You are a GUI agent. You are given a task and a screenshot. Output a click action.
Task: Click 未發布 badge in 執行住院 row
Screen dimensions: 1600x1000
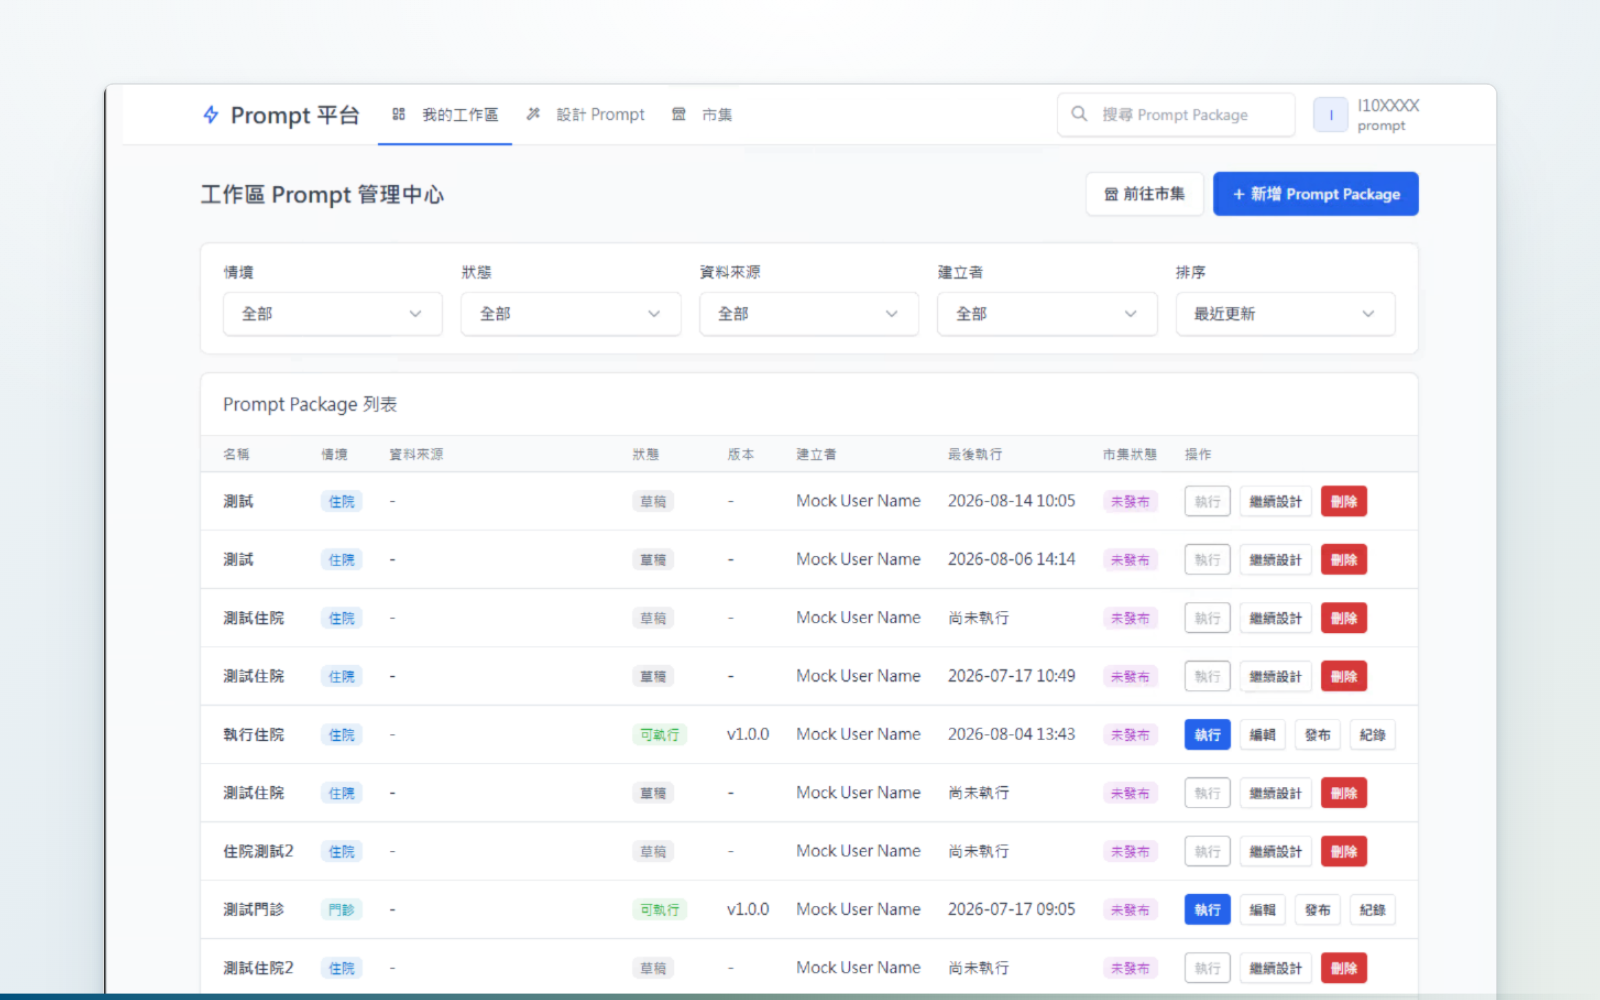(x=1130, y=735)
